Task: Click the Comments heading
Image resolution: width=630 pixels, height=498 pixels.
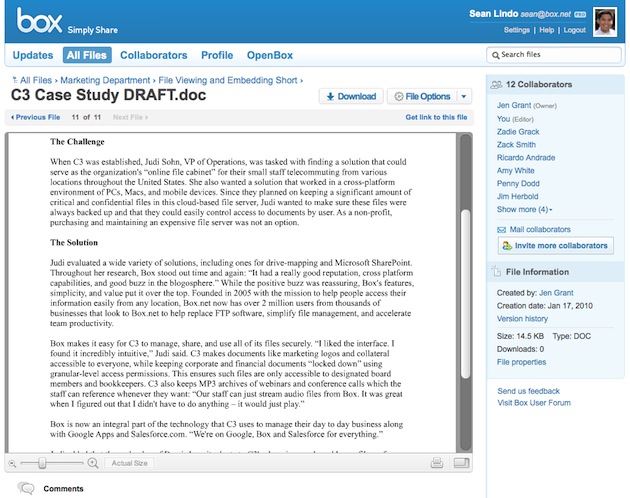Action: click(63, 488)
